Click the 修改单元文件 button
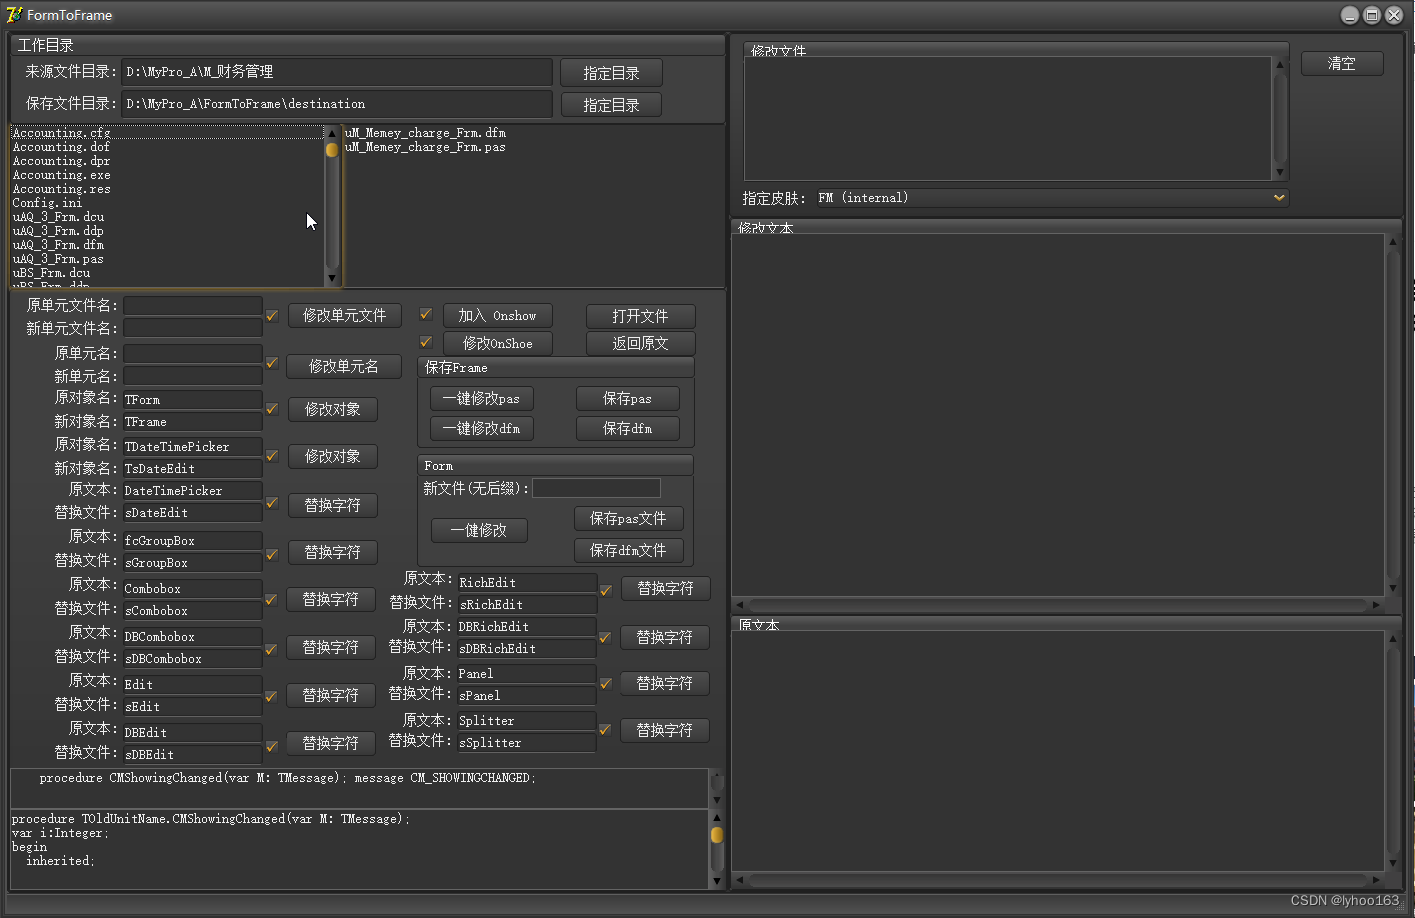 345,315
